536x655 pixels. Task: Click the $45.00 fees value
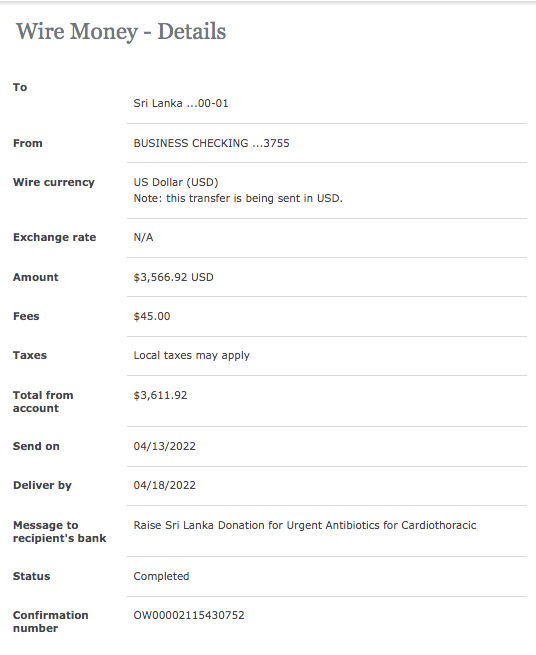click(152, 316)
